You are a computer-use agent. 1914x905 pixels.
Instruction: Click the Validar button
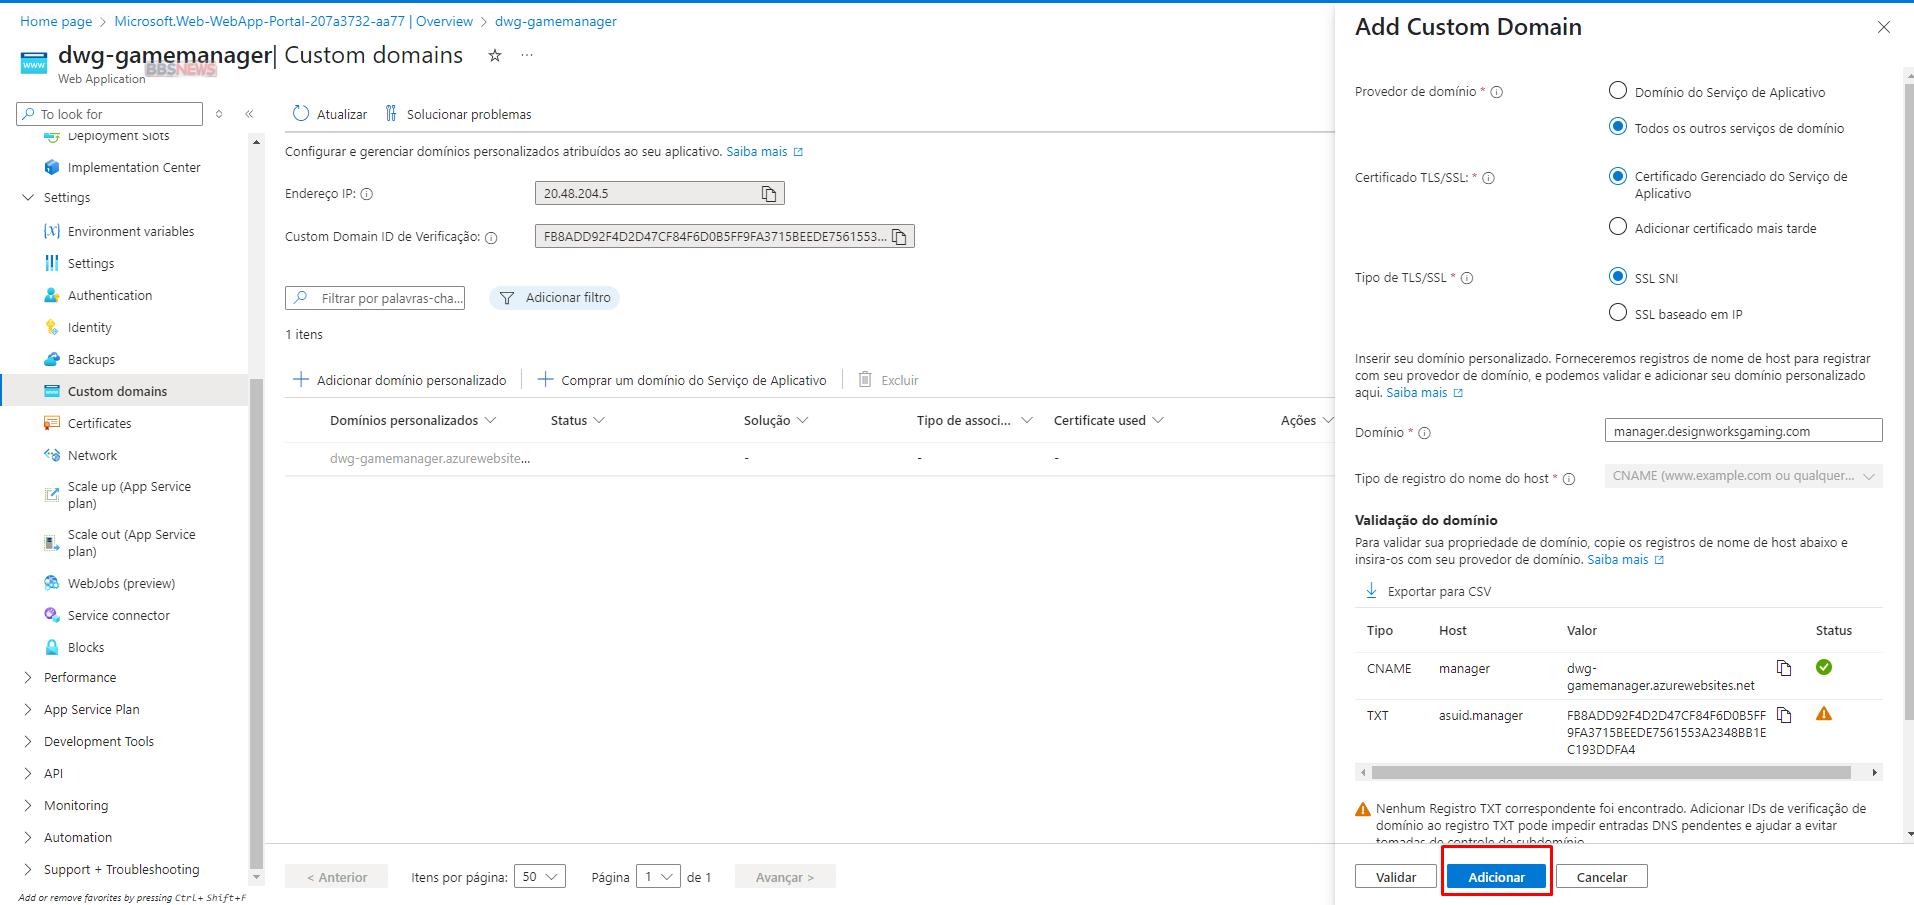[x=1395, y=877]
